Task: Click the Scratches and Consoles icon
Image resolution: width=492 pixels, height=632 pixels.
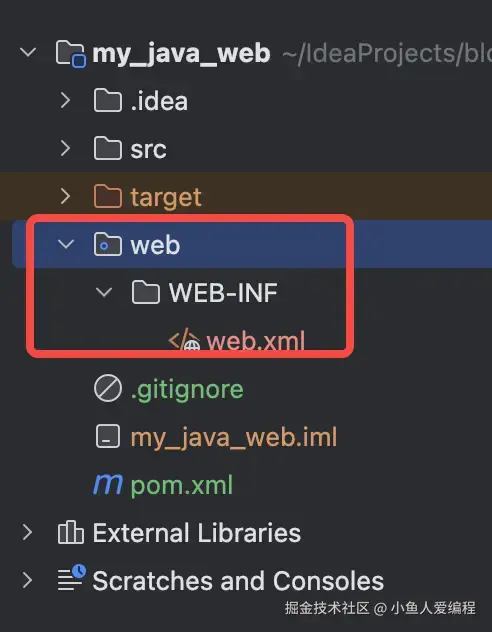Action: [x=71, y=578]
